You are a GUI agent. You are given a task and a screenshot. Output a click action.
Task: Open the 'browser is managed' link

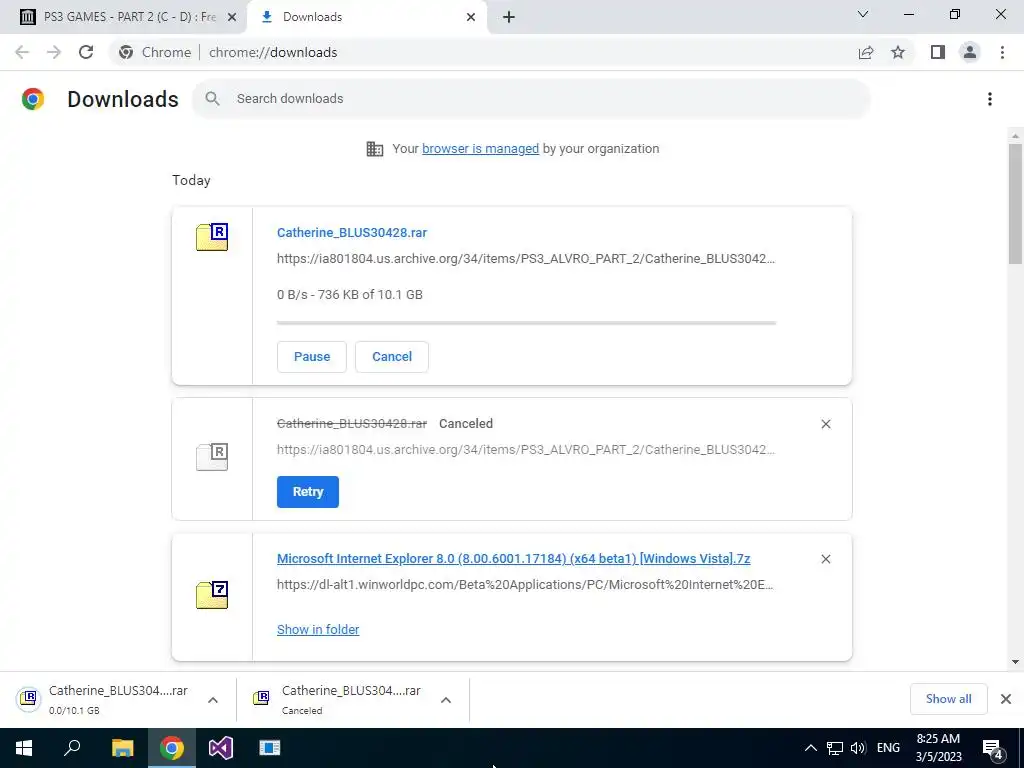click(481, 148)
